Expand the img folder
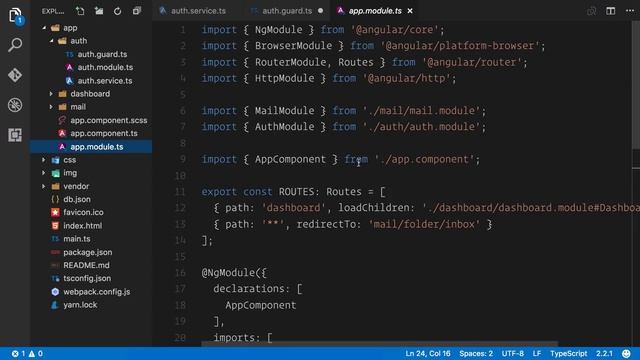The image size is (640, 360). pos(44,173)
